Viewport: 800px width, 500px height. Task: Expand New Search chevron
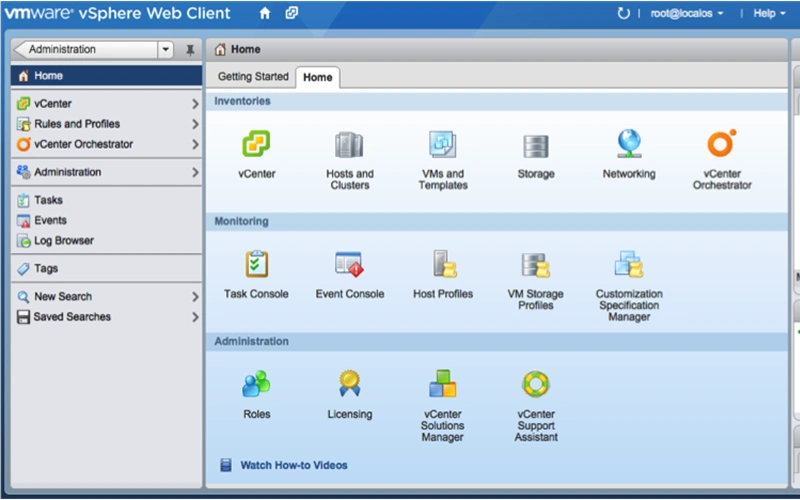pyautogui.click(x=195, y=296)
